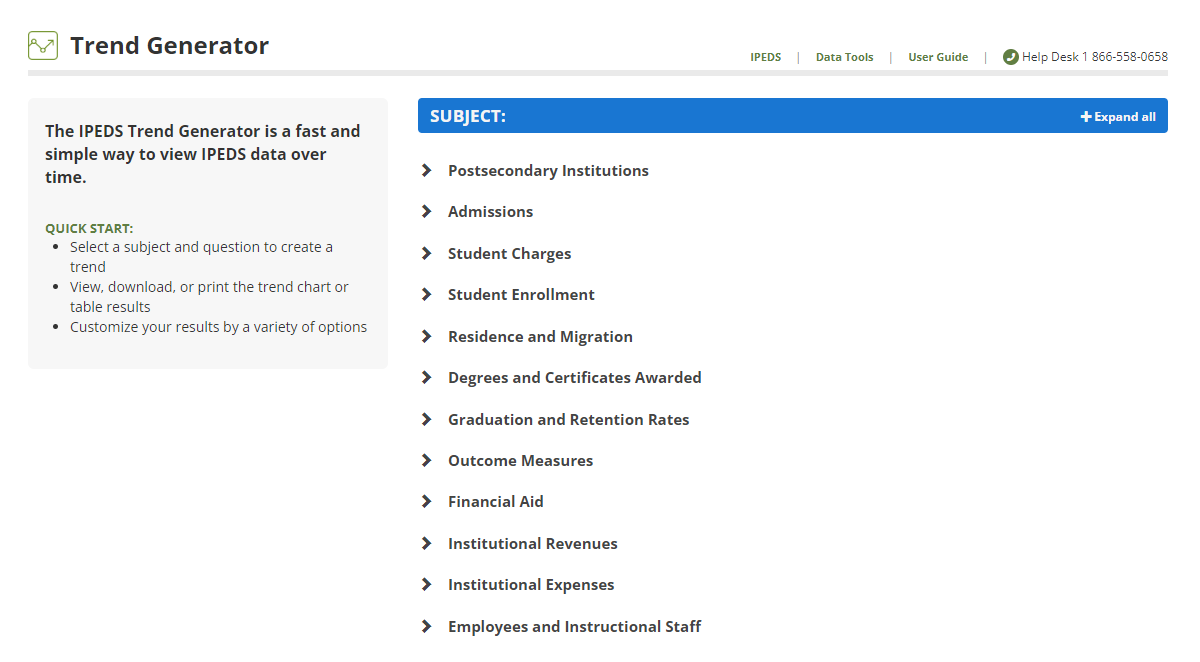Click the plus icon in Expand all
1200x662 pixels.
pyautogui.click(x=1086, y=117)
